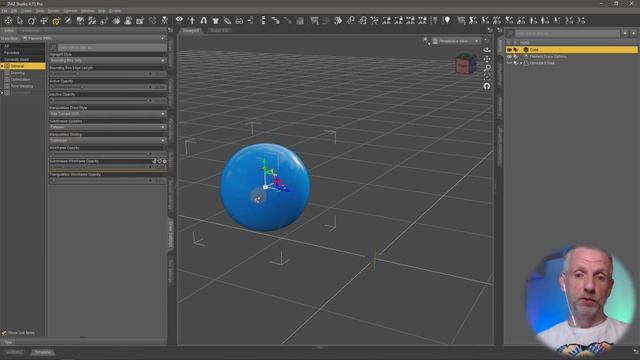Click the upward arrow toolbar icon
The height and width of the screenshot is (360, 640).
(x=191, y=20)
